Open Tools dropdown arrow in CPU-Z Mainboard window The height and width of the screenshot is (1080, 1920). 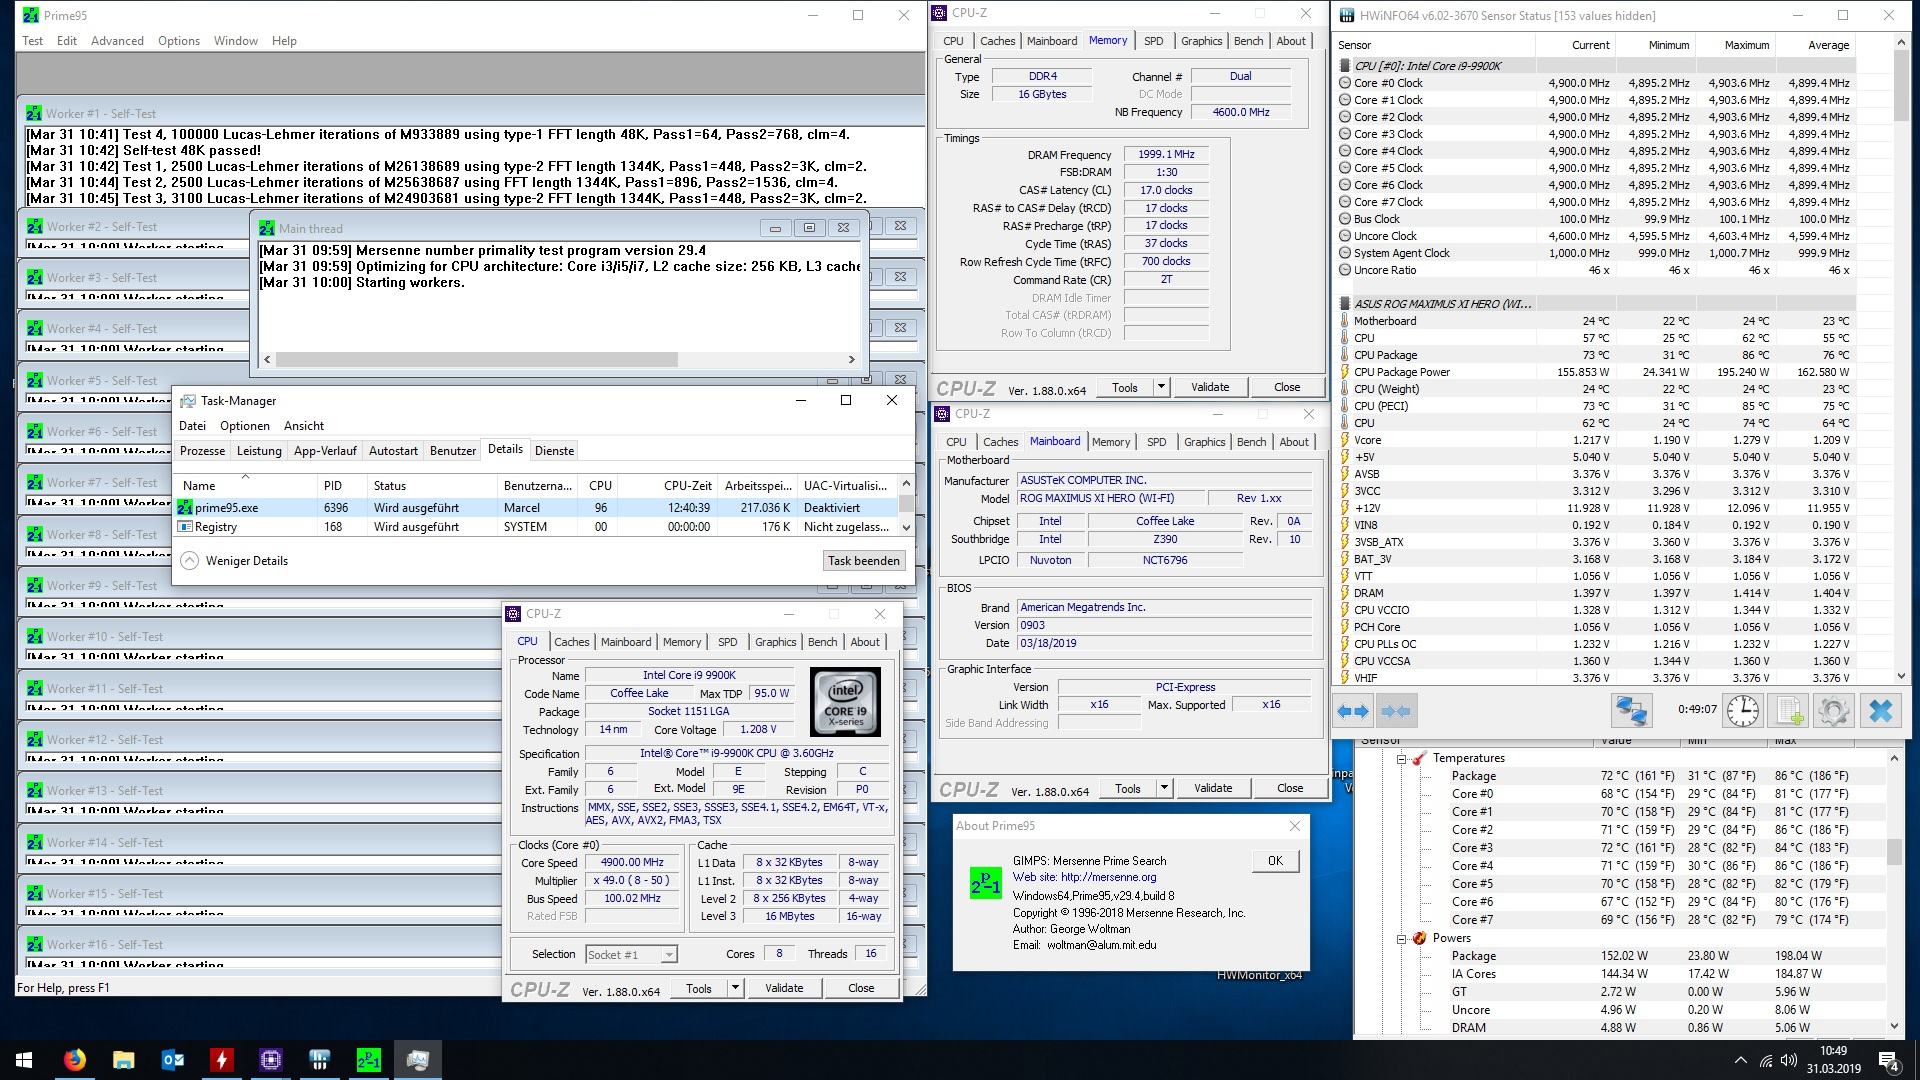pyautogui.click(x=1164, y=788)
